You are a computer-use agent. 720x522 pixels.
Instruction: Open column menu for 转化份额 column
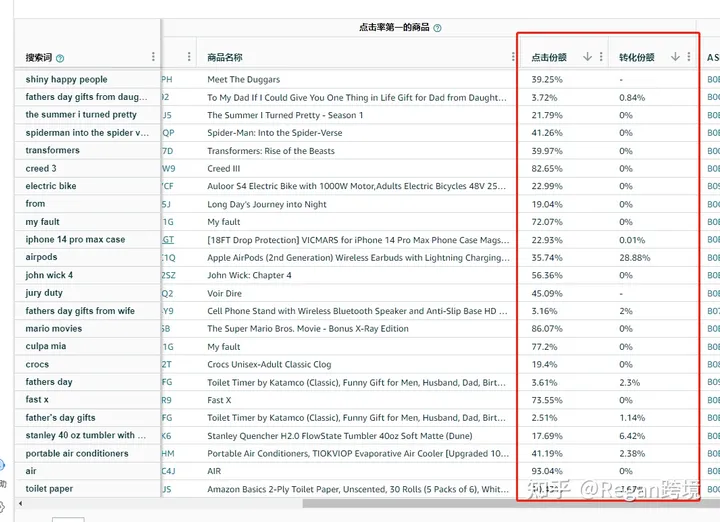point(689,57)
